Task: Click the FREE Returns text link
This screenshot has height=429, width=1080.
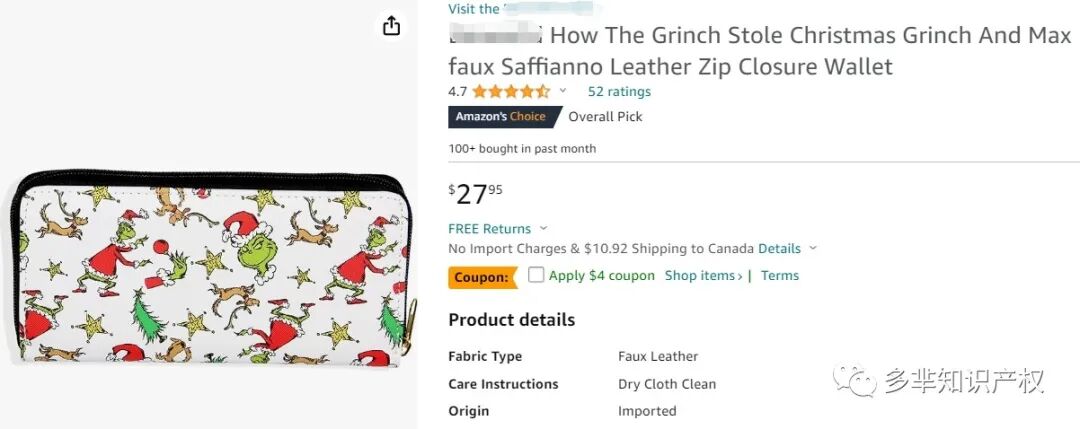Action: (491, 228)
